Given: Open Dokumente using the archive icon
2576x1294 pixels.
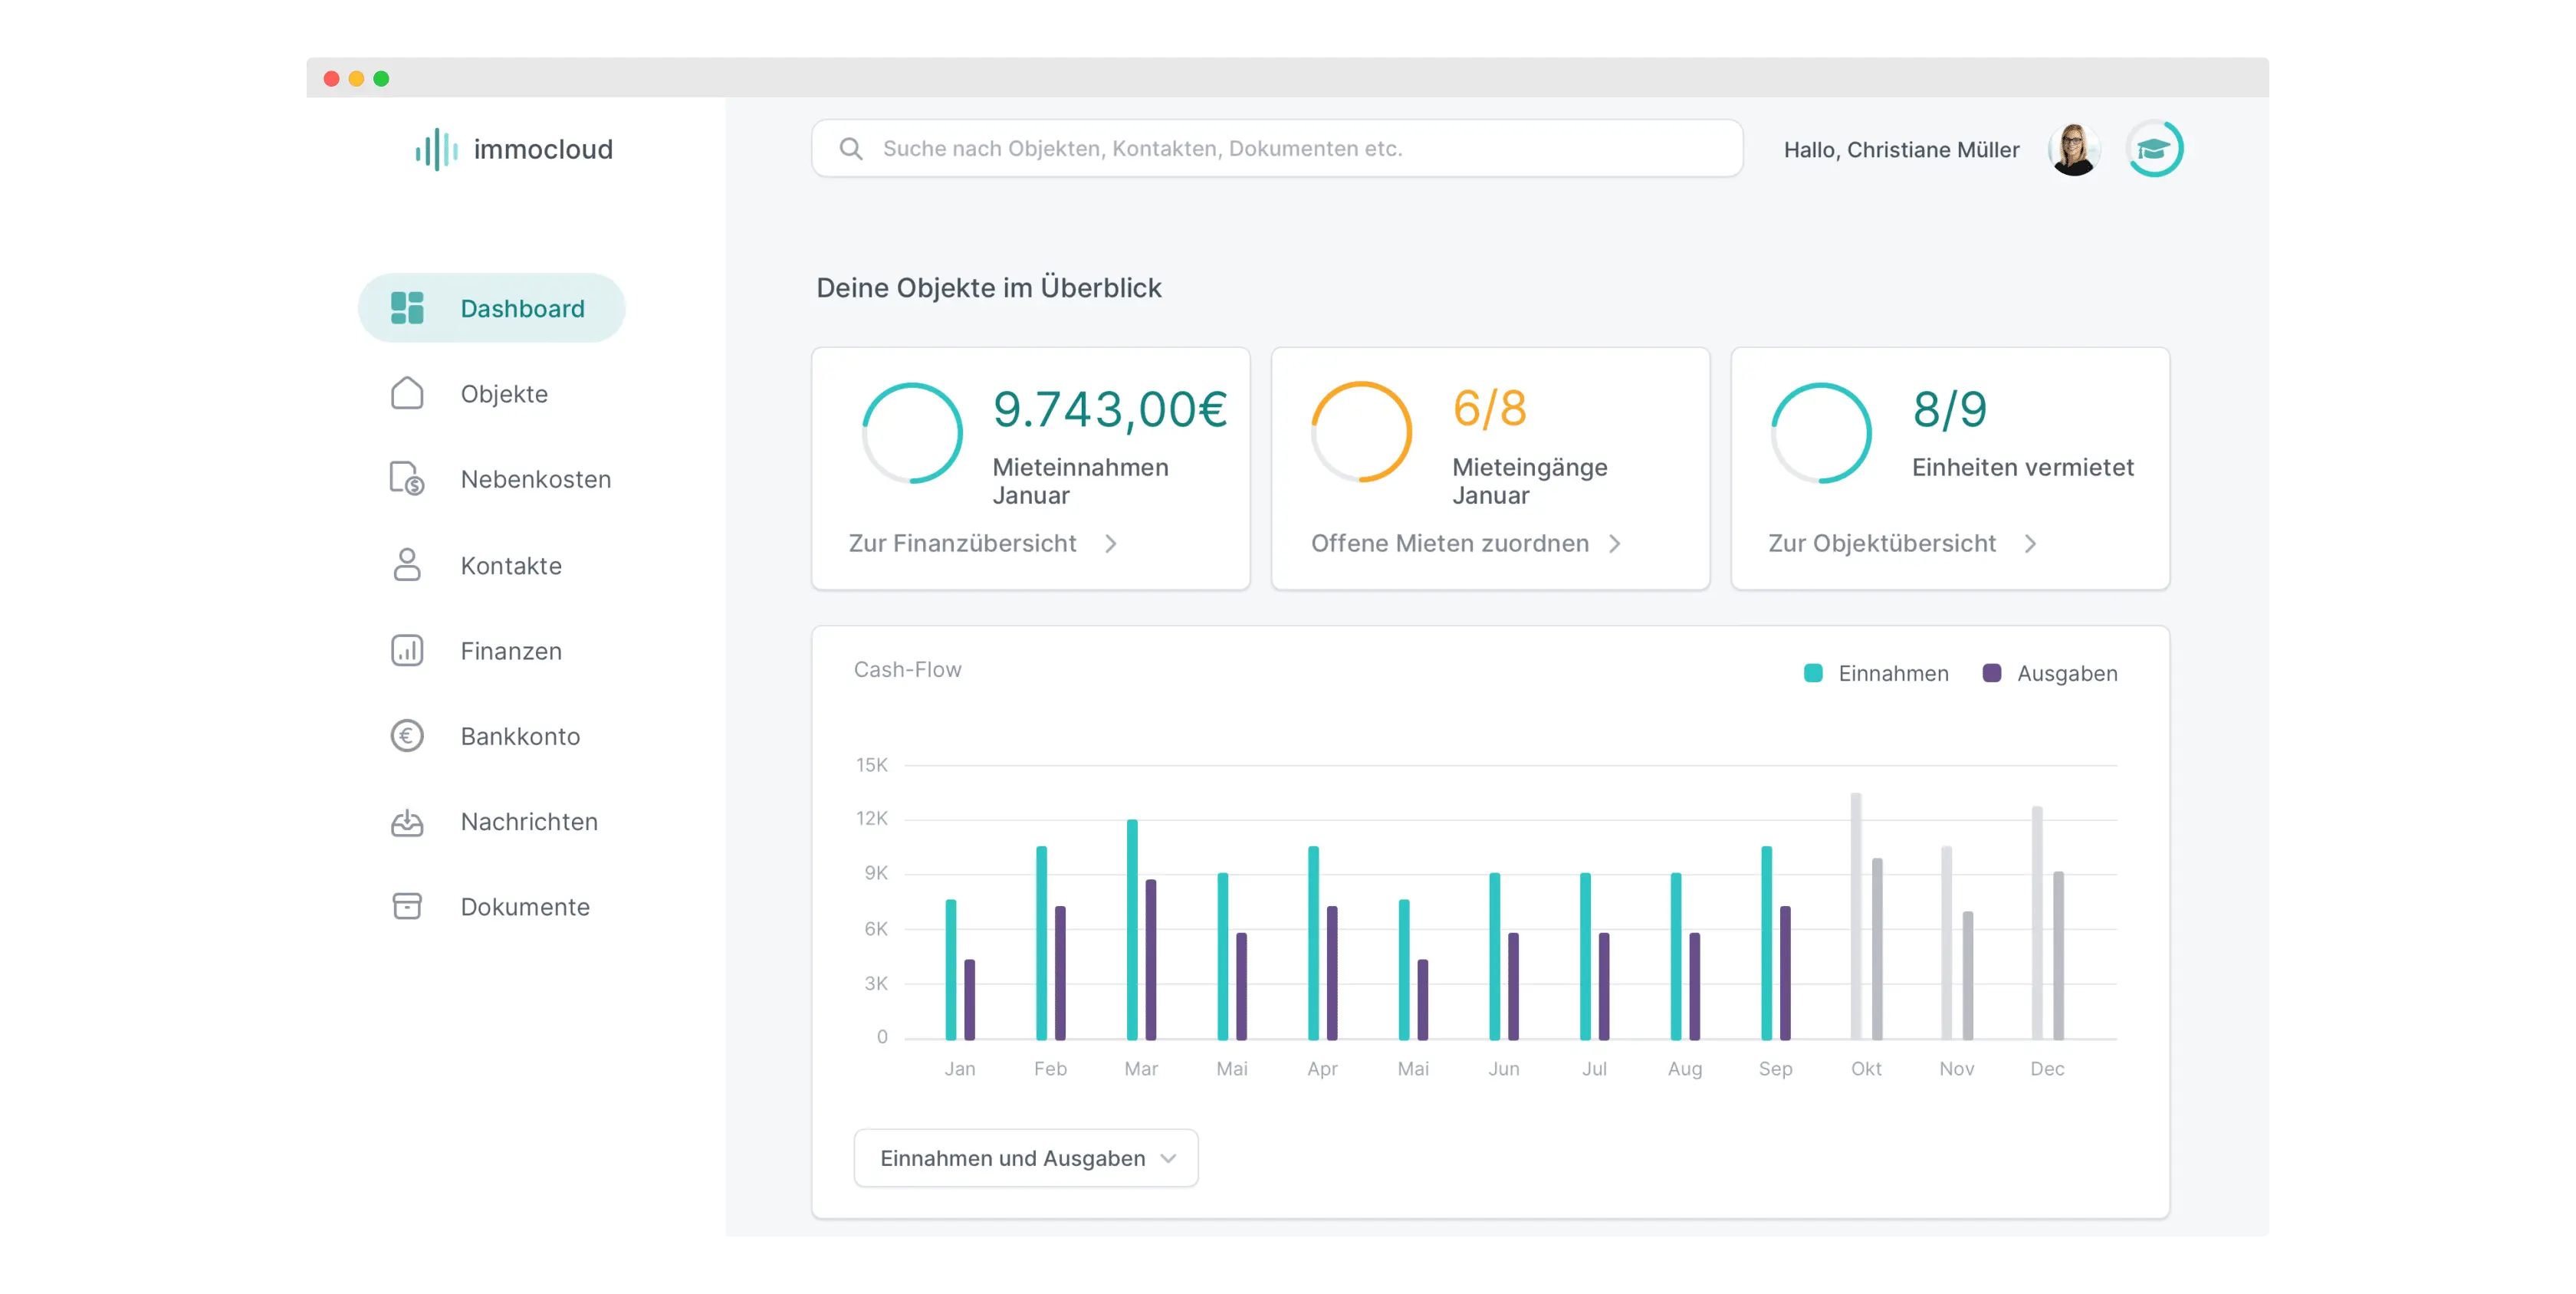Looking at the screenshot, I should (406, 906).
